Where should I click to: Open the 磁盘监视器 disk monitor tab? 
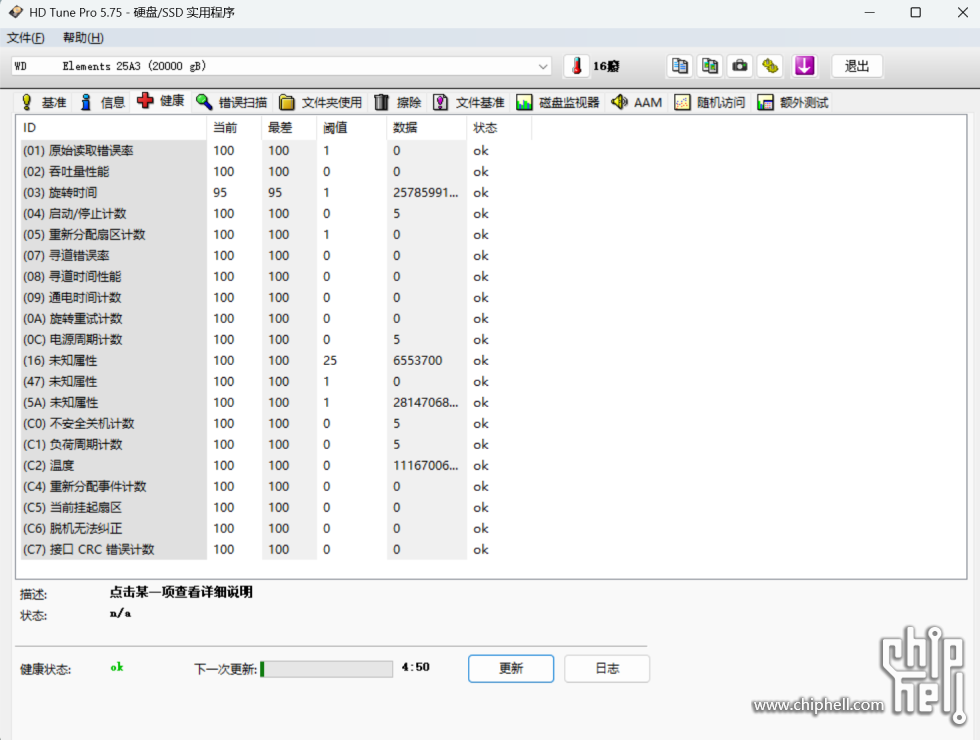[x=558, y=102]
